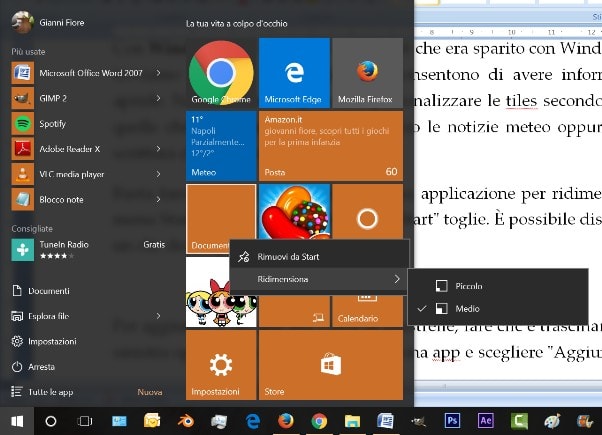The width and height of the screenshot is (602, 435).
Task: Click the Google Chrome tile
Action: click(x=221, y=73)
